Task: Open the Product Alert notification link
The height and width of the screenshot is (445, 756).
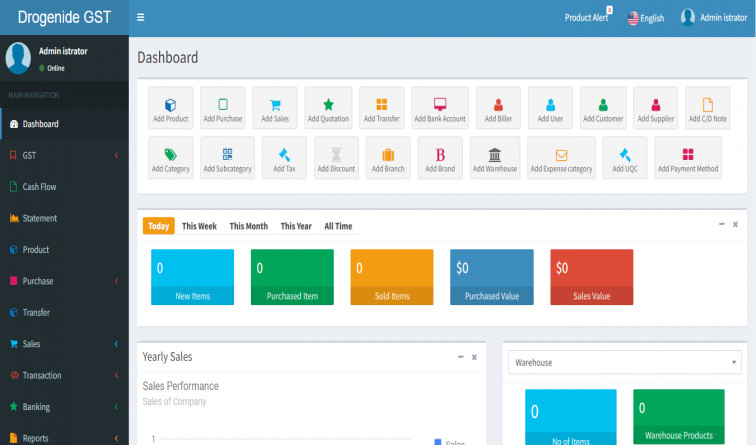Action: point(587,18)
